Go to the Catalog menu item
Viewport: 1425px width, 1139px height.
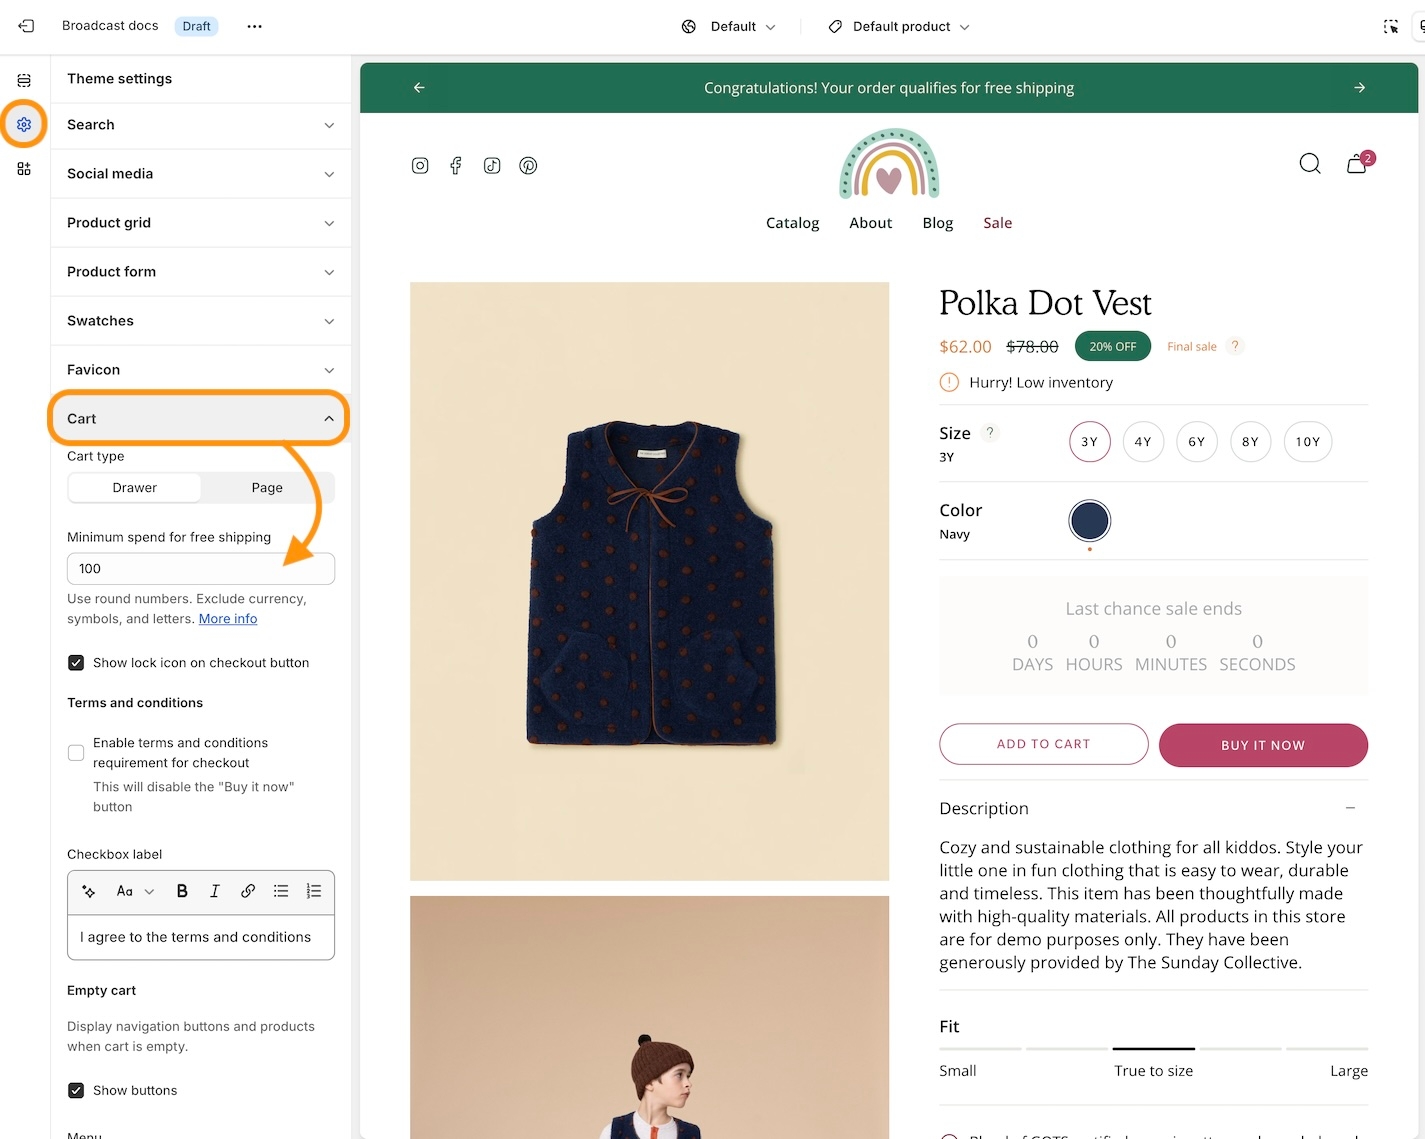[x=792, y=223]
